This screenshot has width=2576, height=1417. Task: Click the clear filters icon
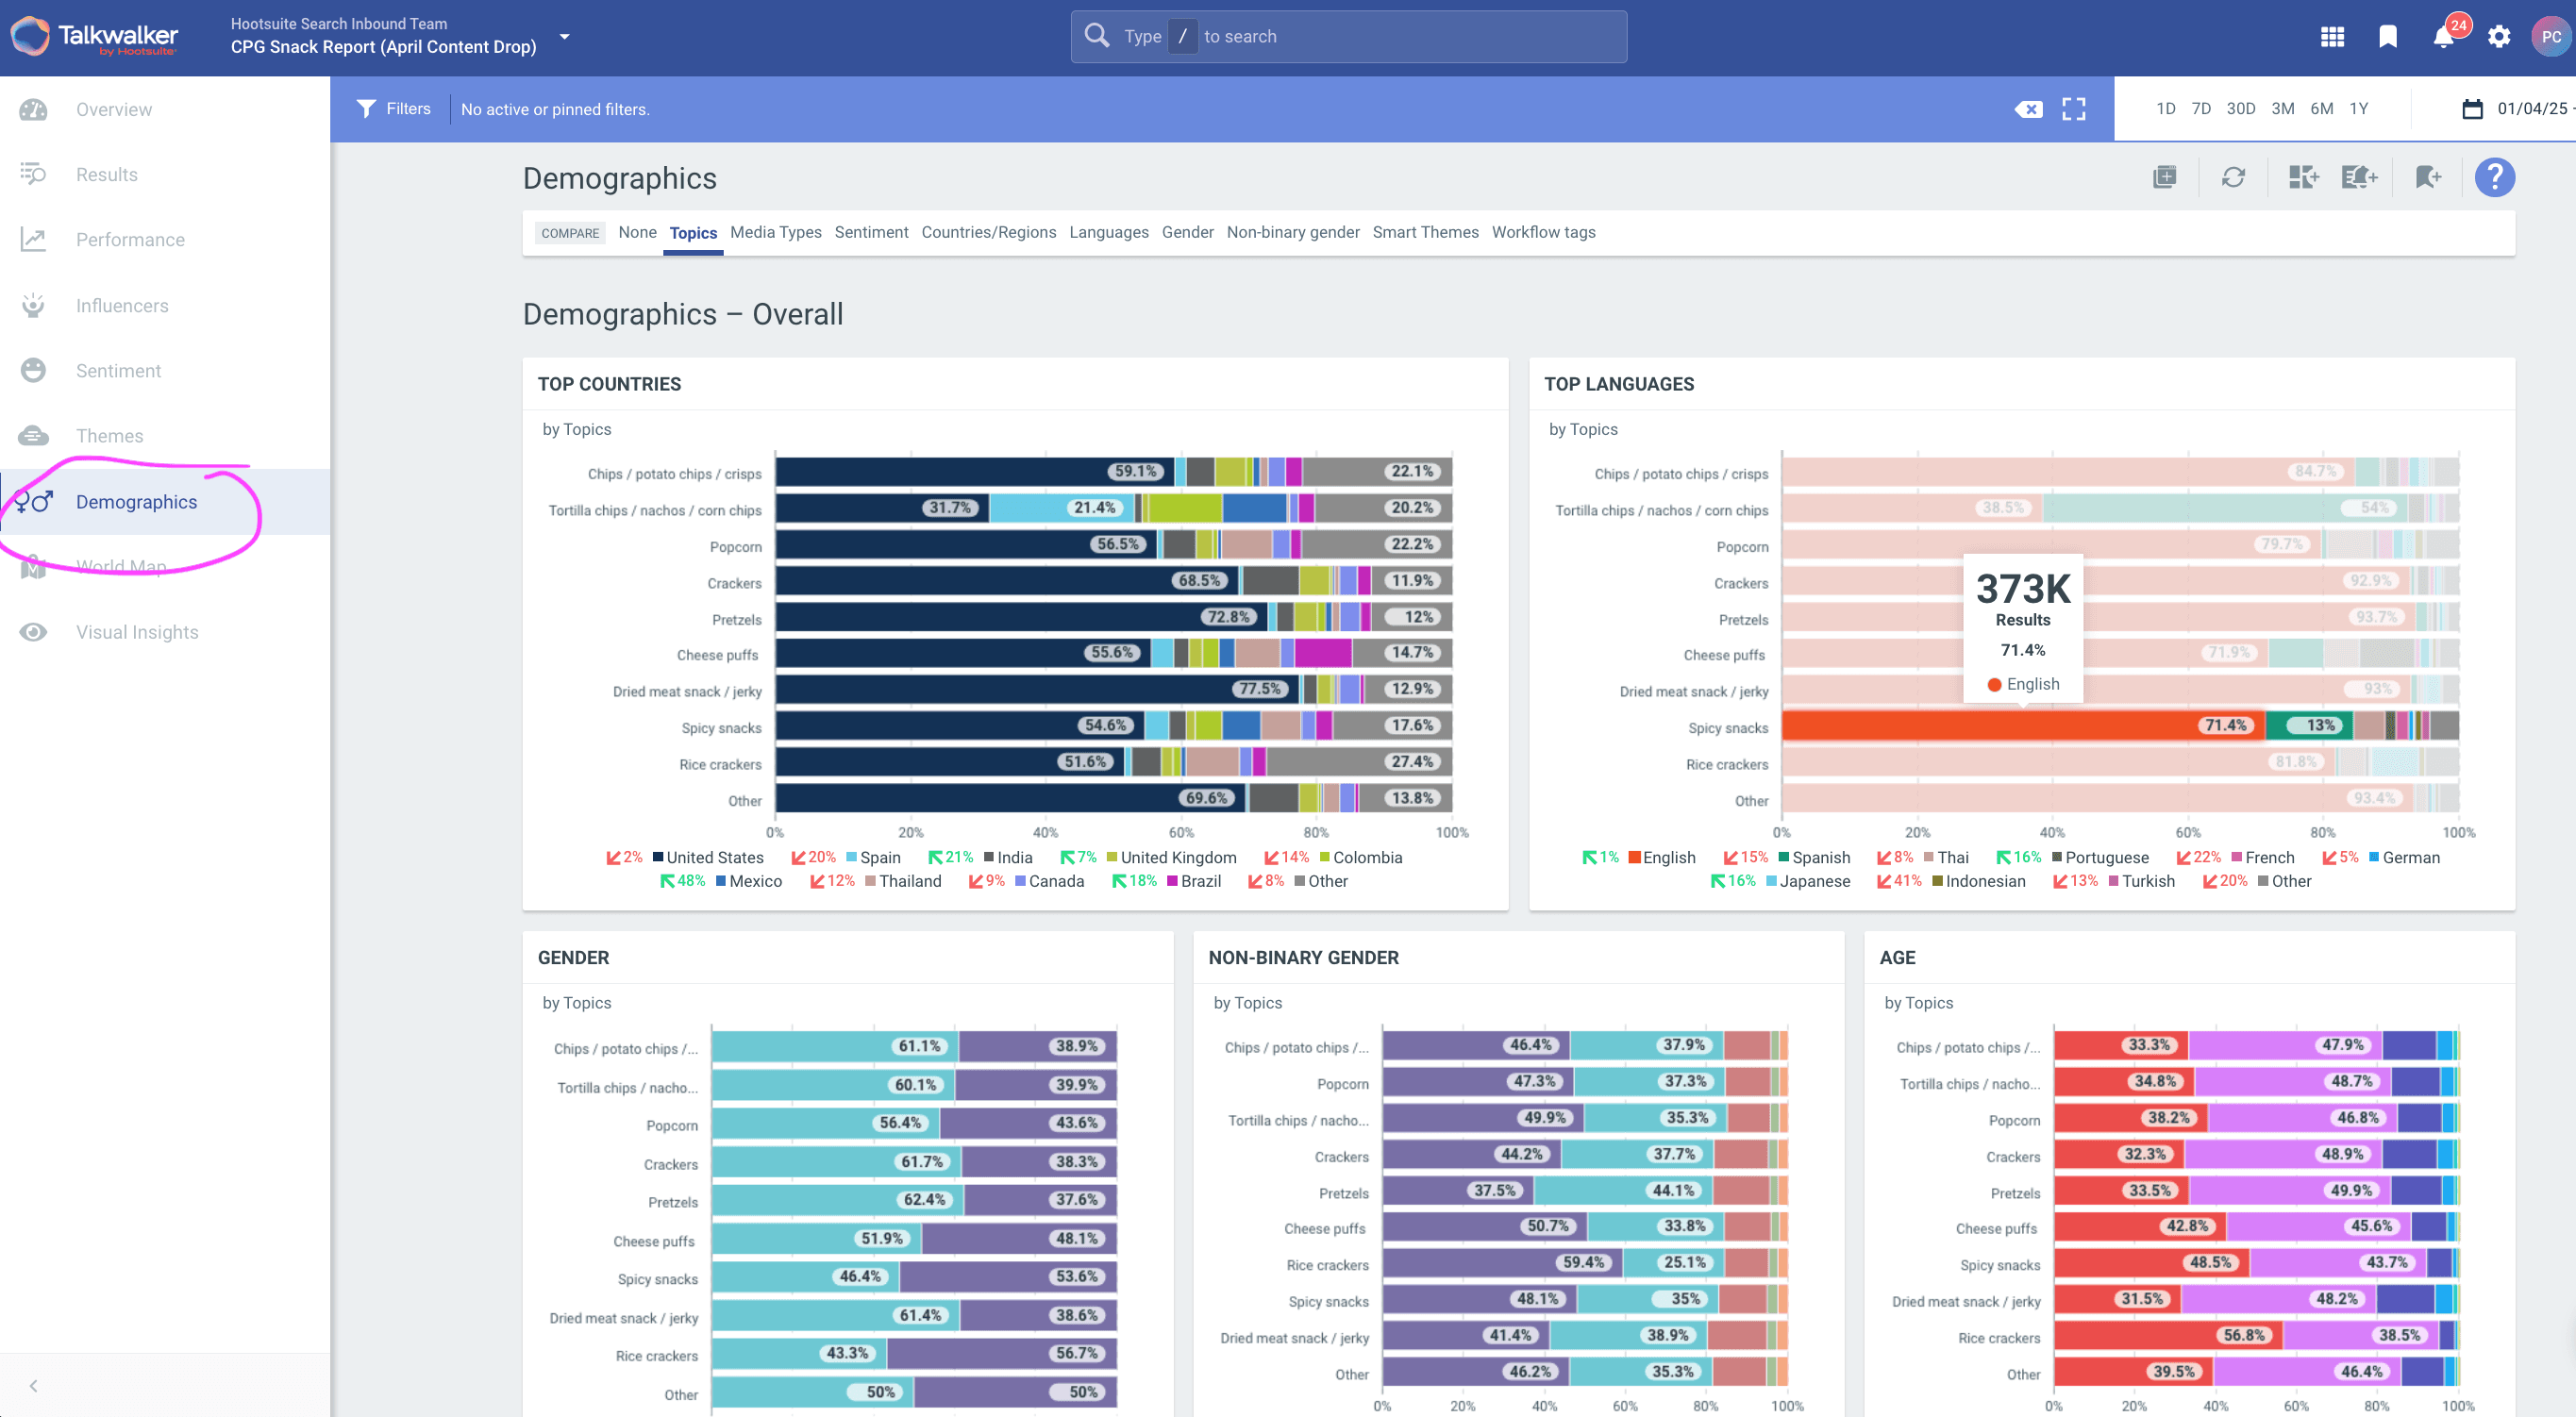(x=2028, y=109)
